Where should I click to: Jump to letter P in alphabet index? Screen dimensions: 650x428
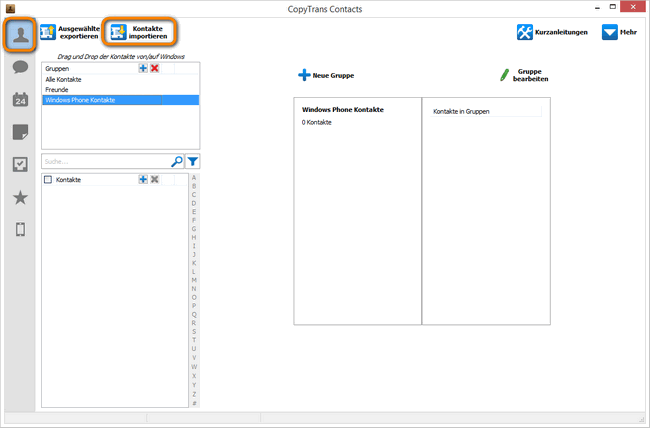194,306
